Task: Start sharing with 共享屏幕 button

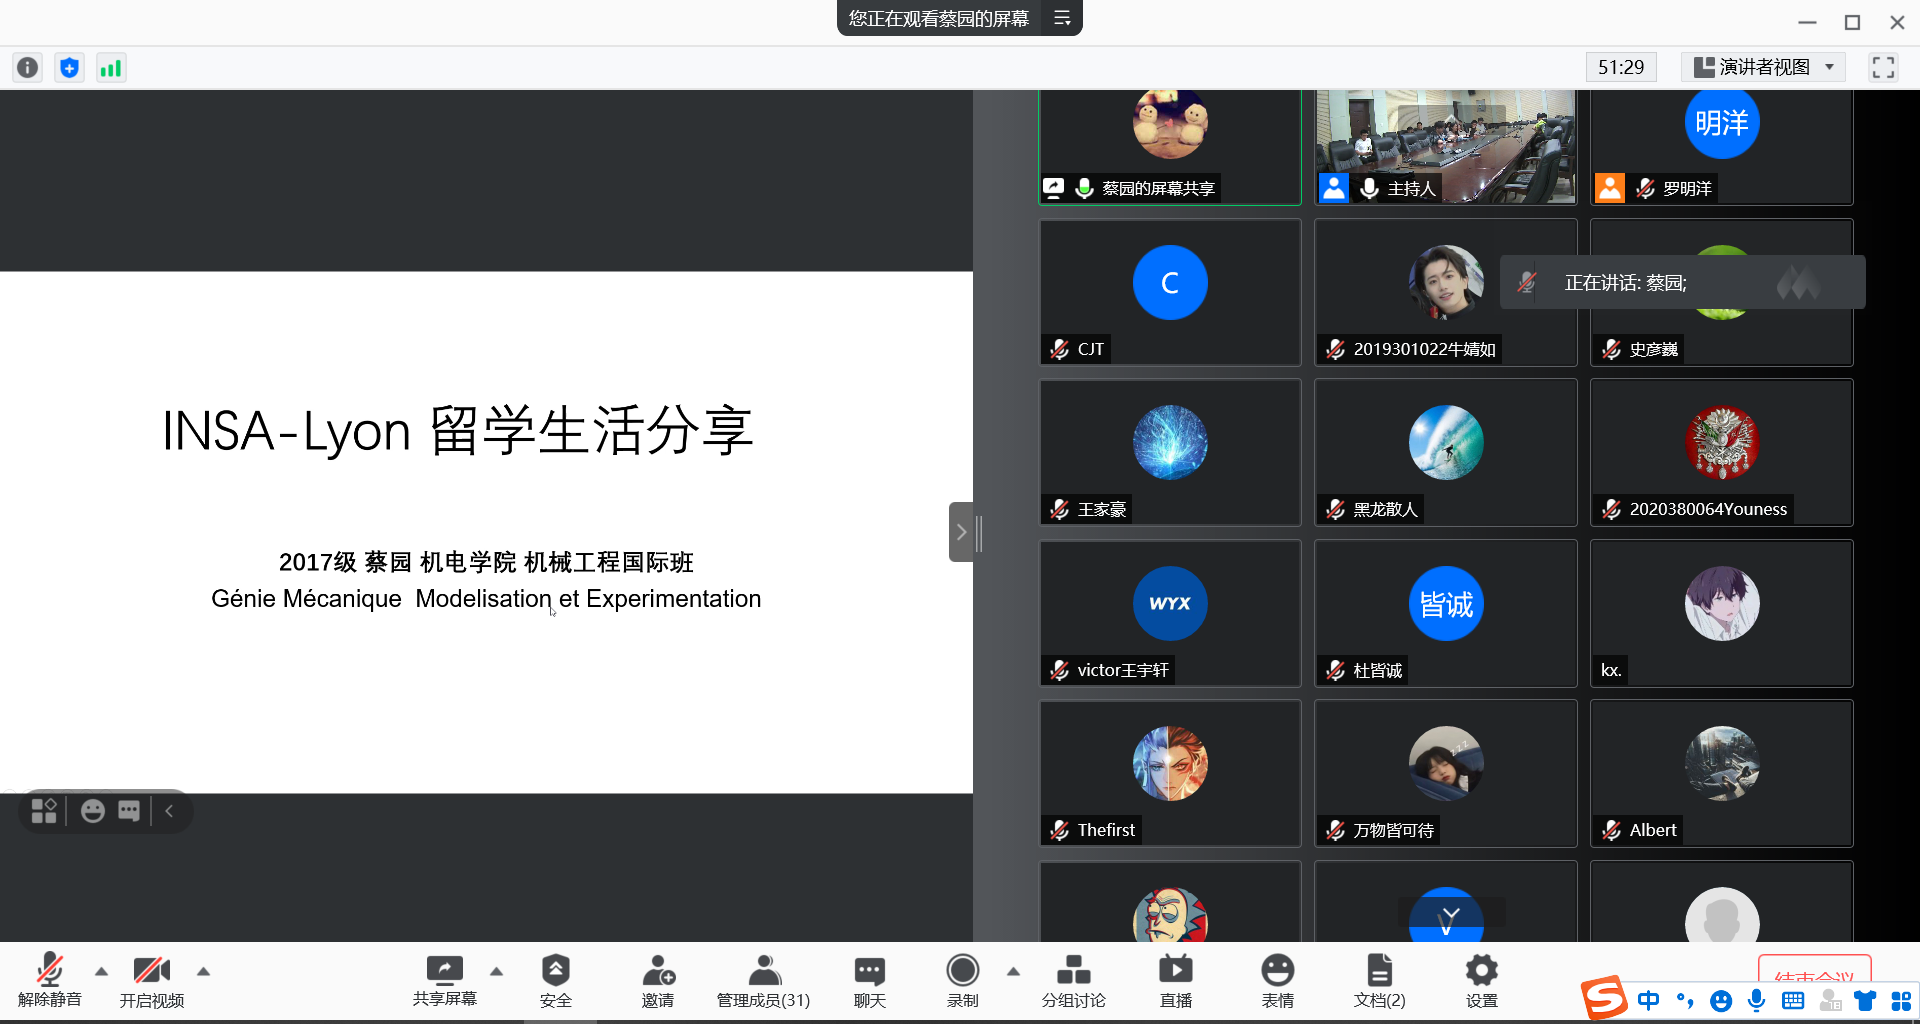Action: [444, 980]
